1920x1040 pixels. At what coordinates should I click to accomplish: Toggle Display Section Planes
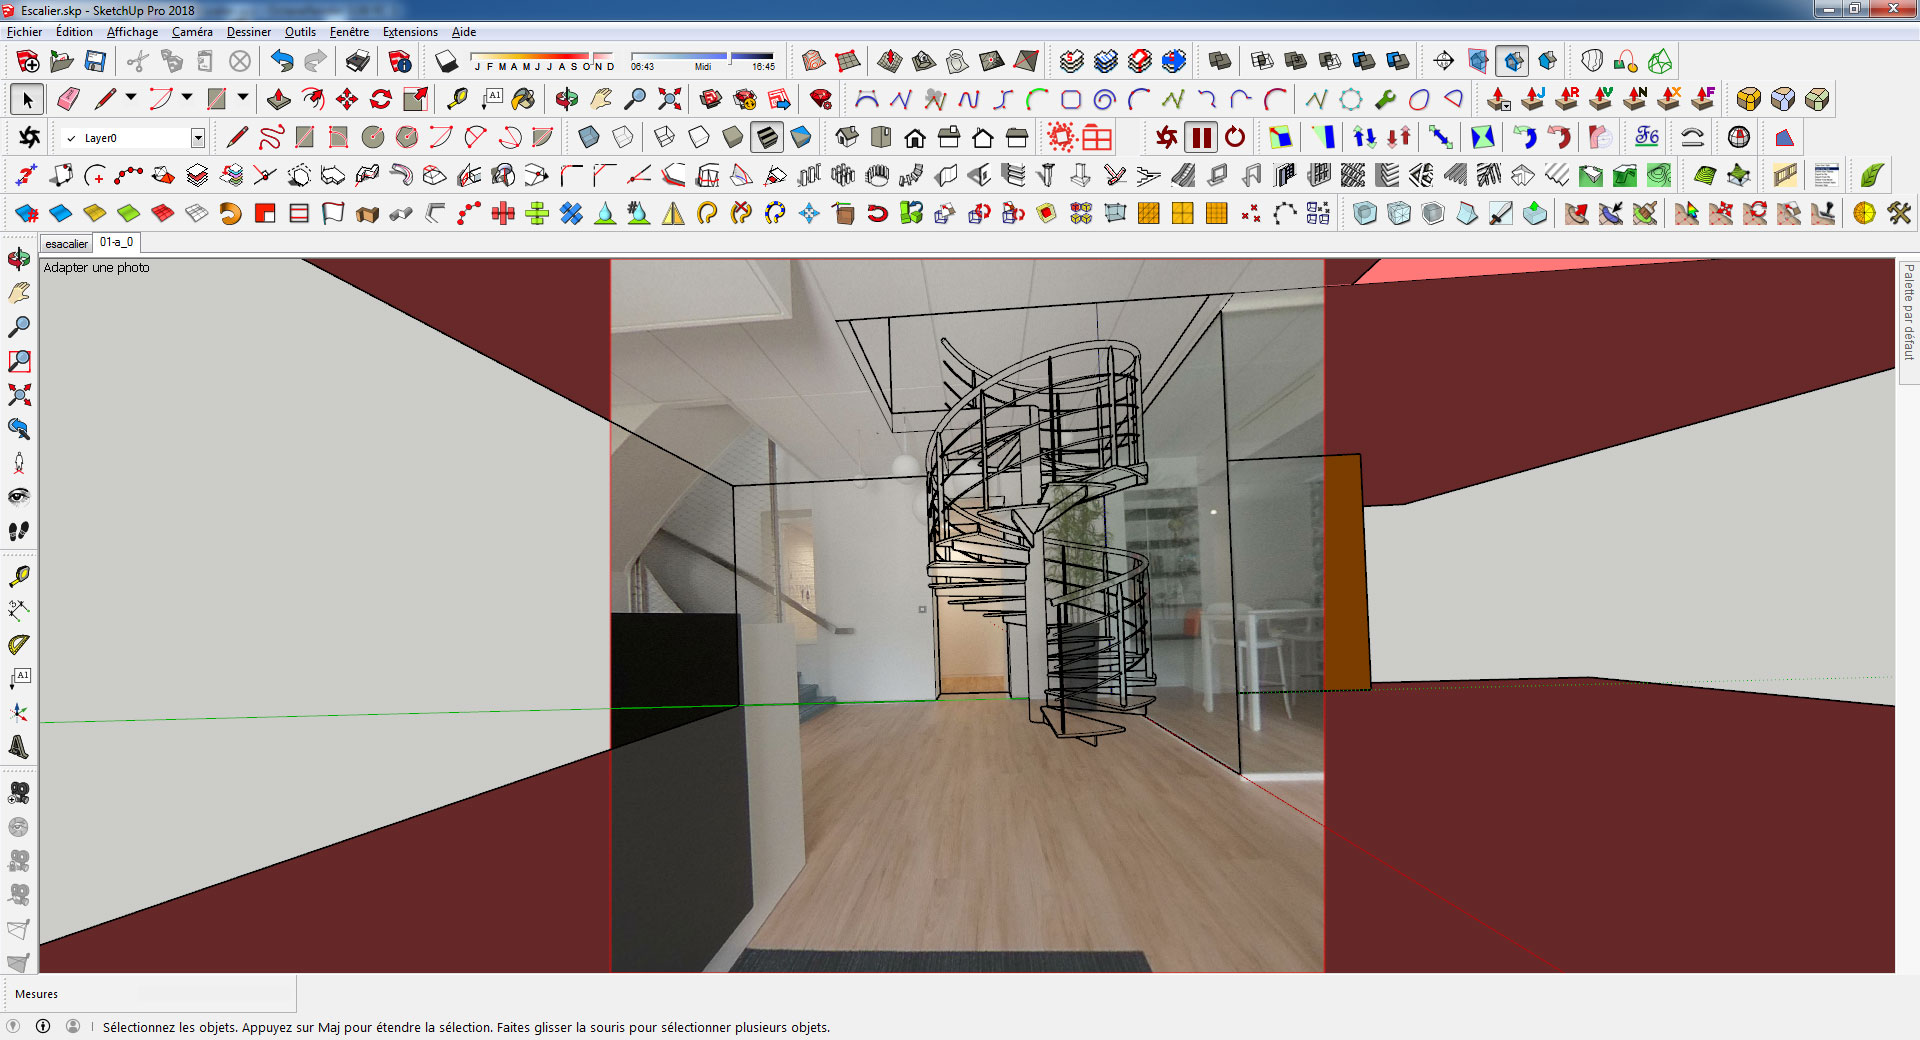1479,61
